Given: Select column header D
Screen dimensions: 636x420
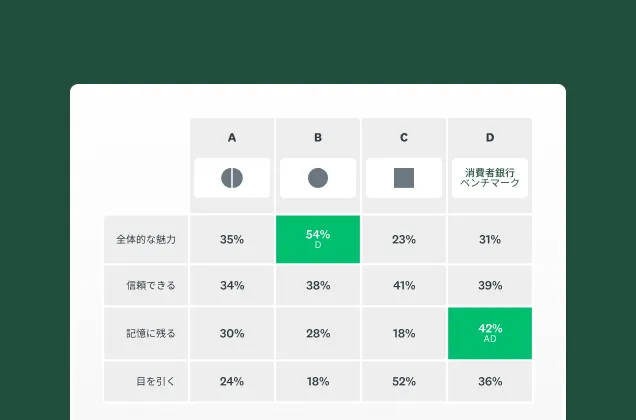Looking at the screenshot, I should pyautogui.click(x=490, y=137).
